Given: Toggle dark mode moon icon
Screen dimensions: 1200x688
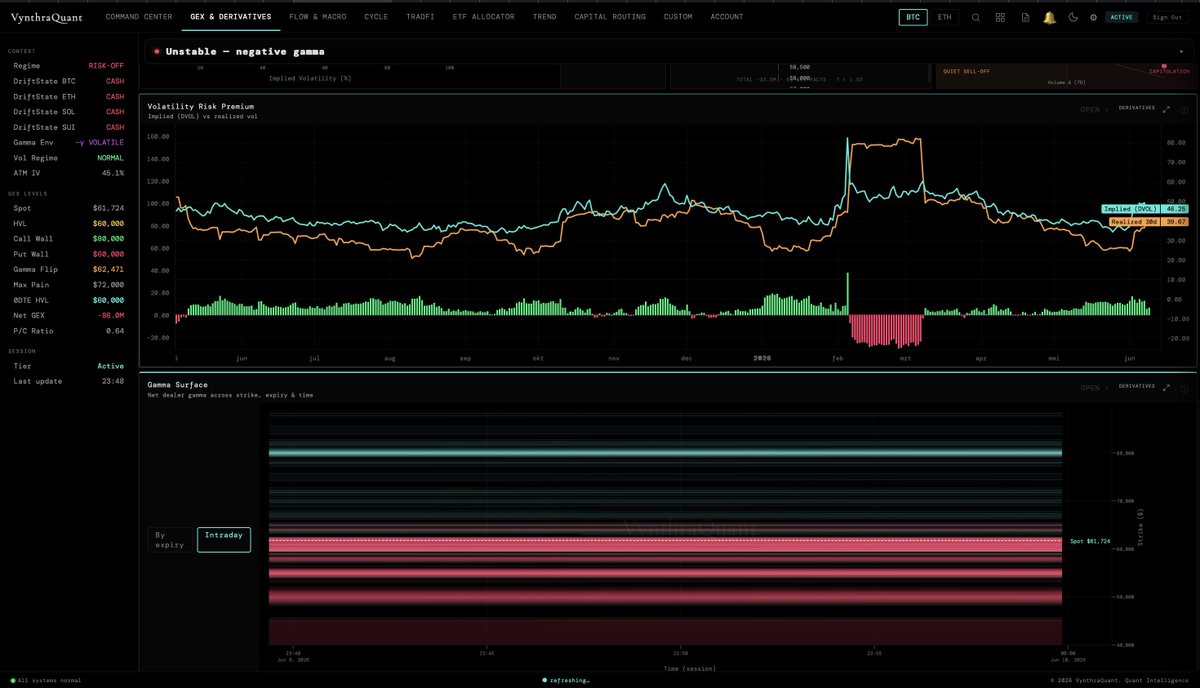Looking at the screenshot, I should (x=1073, y=17).
